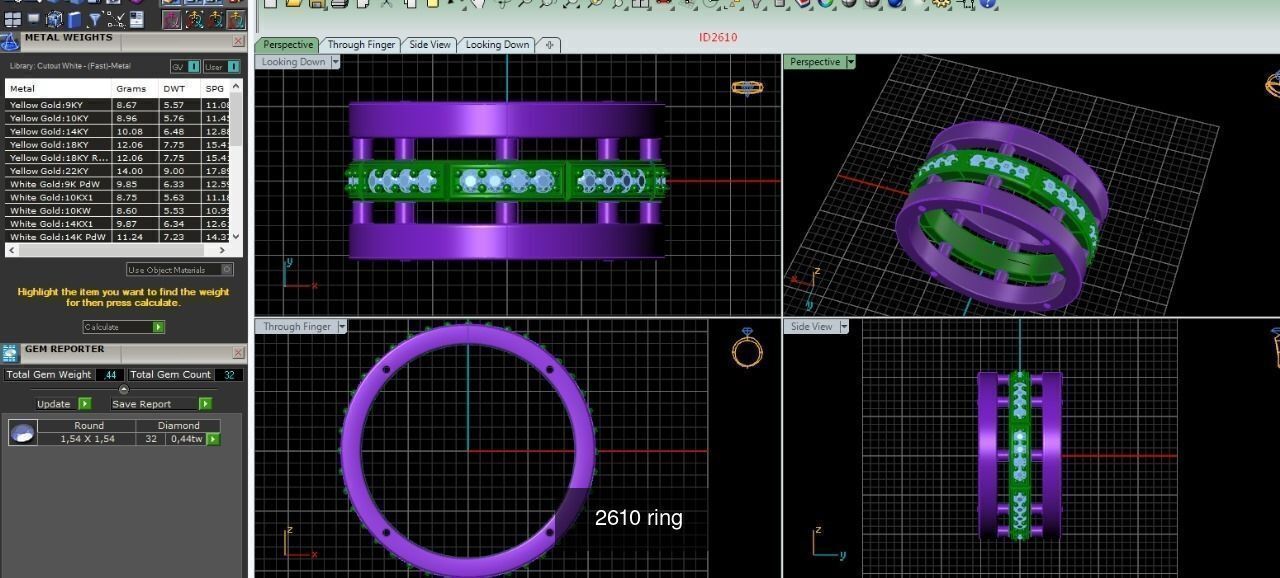Click the control points checkmark icon
This screenshot has width=1280, height=578.
click(x=116, y=19)
